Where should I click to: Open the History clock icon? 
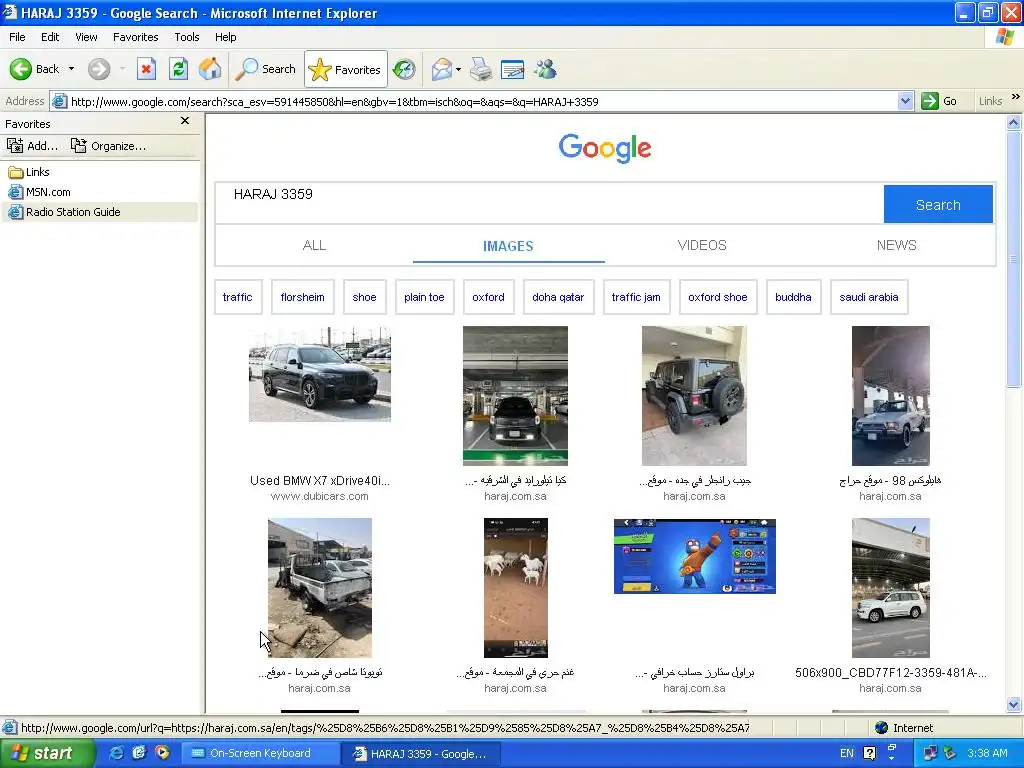[x=404, y=69]
